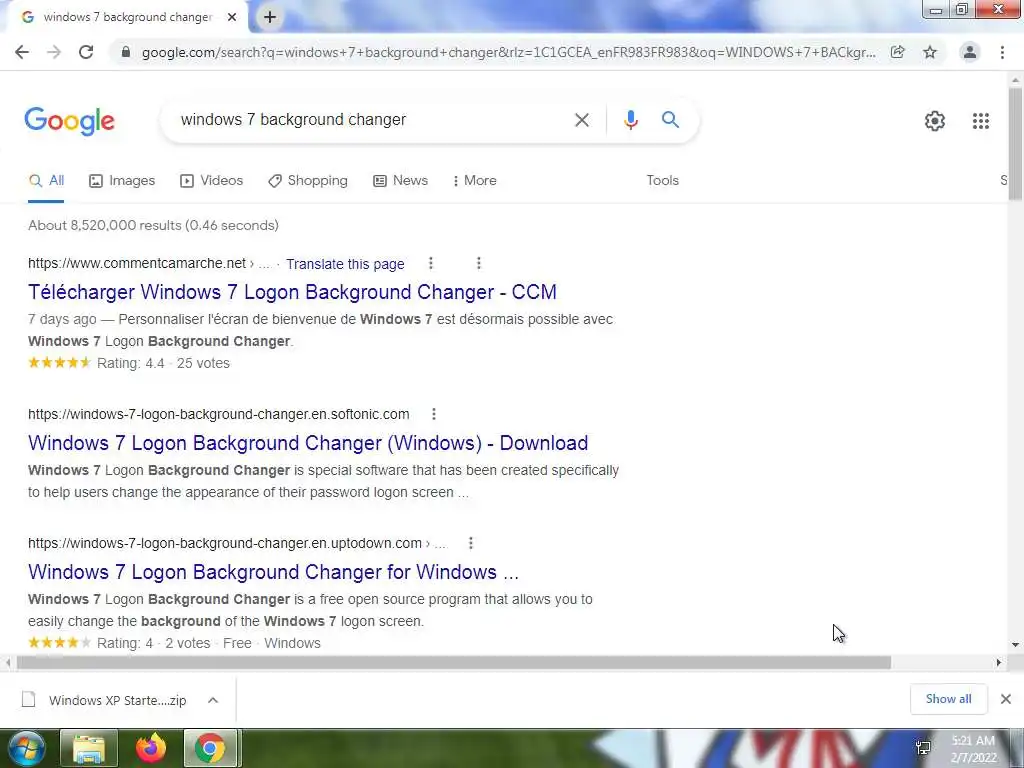Click 'About 8,520,000 results' text
The width and height of the screenshot is (1024, 768).
[105, 225]
